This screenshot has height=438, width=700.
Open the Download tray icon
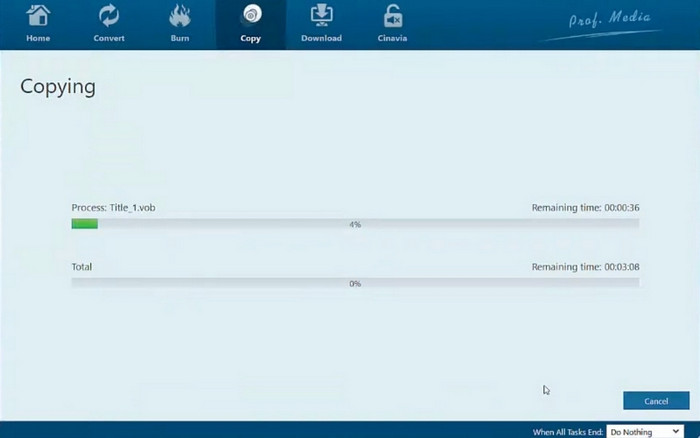click(321, 16)
